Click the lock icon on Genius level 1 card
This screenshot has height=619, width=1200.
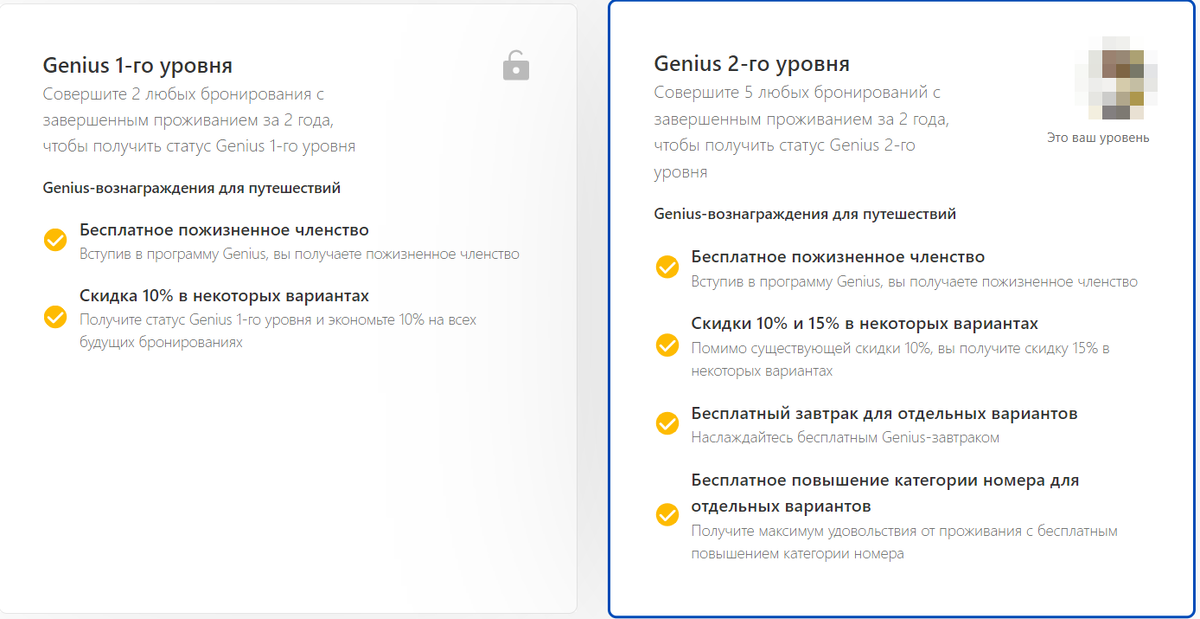pos(516,66)
